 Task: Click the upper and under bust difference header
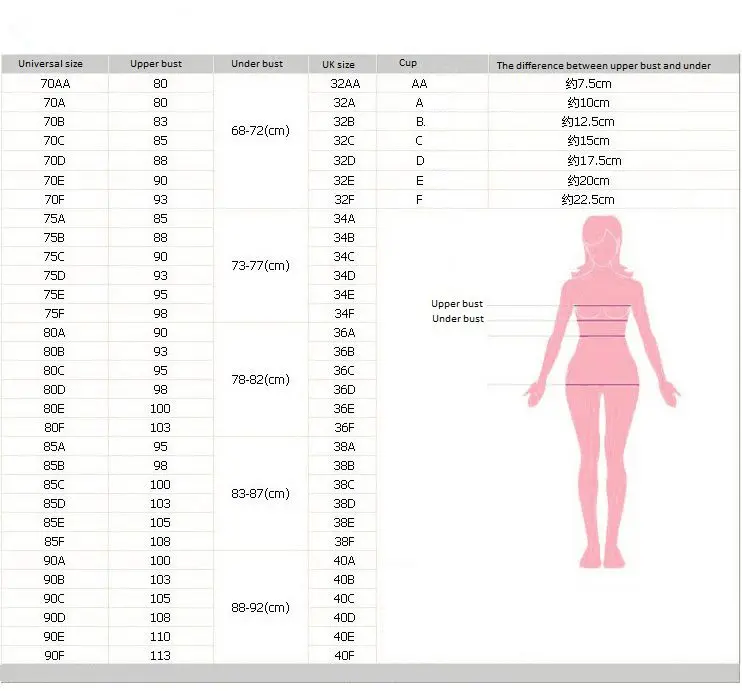[x=603, y=65]
